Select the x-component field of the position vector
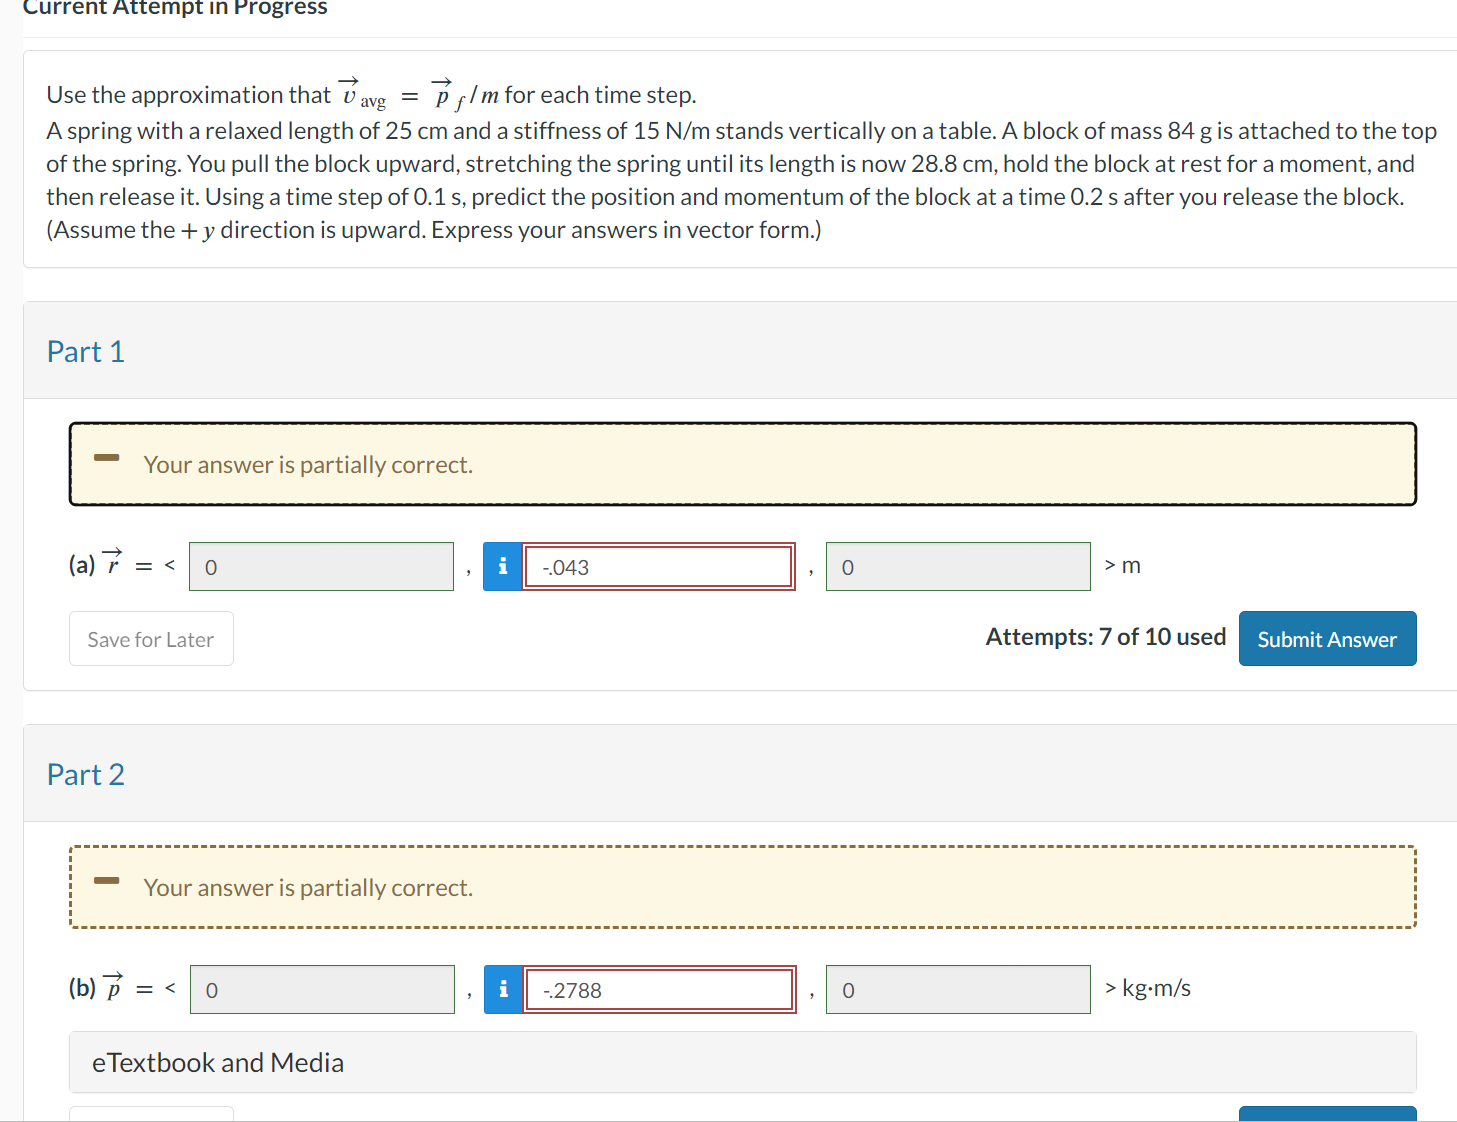Image resolution: width=1457 pixels, height=1122 pixels. 321,566
